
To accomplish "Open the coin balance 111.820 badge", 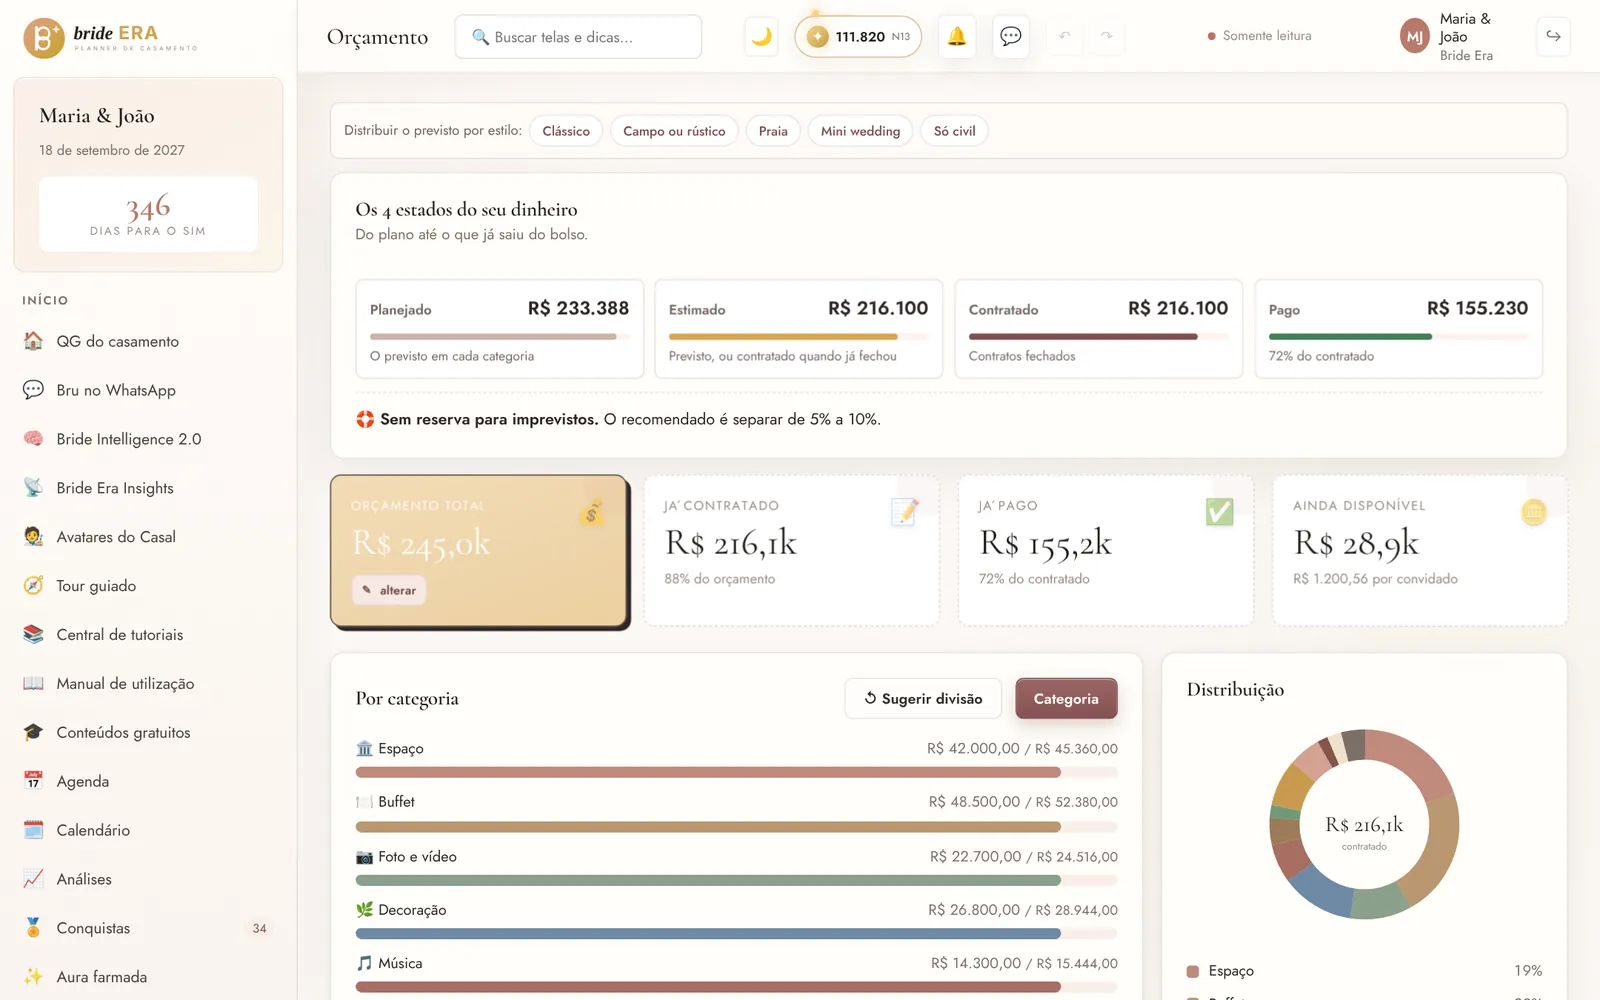I will (x=858, y=37).
